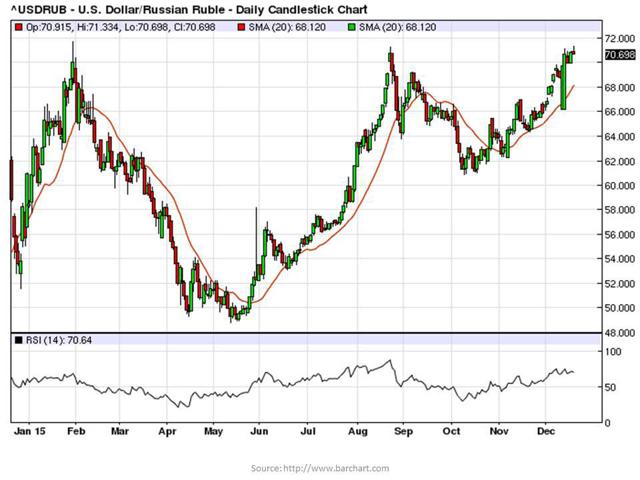Click the red SMA (20) legend swatch

(x=242, y=27)
